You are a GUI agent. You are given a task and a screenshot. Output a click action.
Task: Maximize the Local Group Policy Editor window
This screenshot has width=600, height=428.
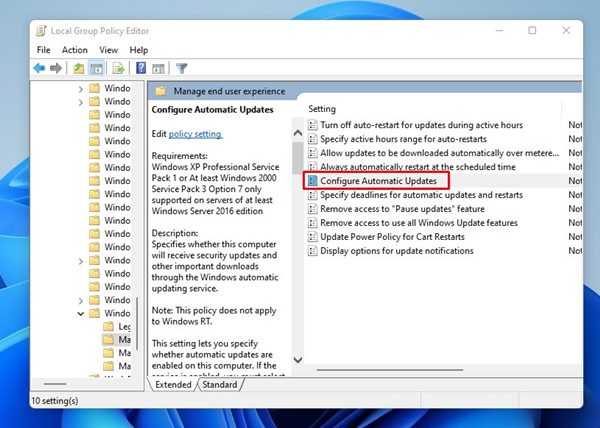[x=532, y=30]
